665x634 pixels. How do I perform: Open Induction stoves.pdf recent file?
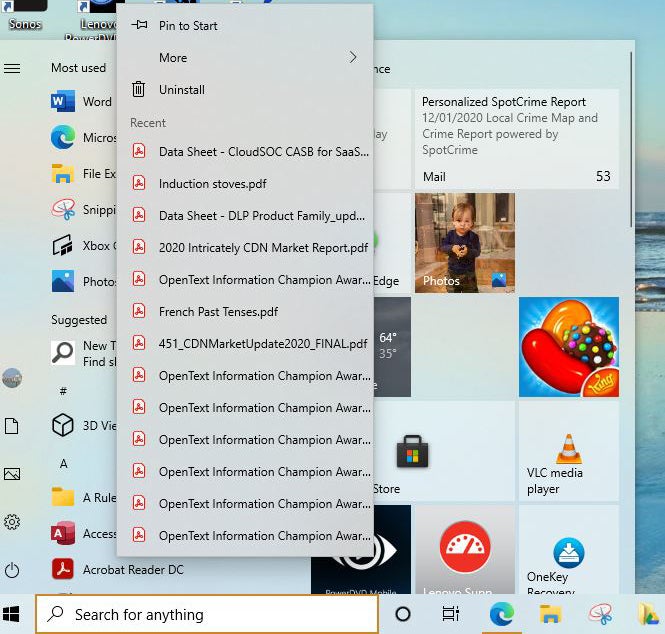(x=245, y=184)
